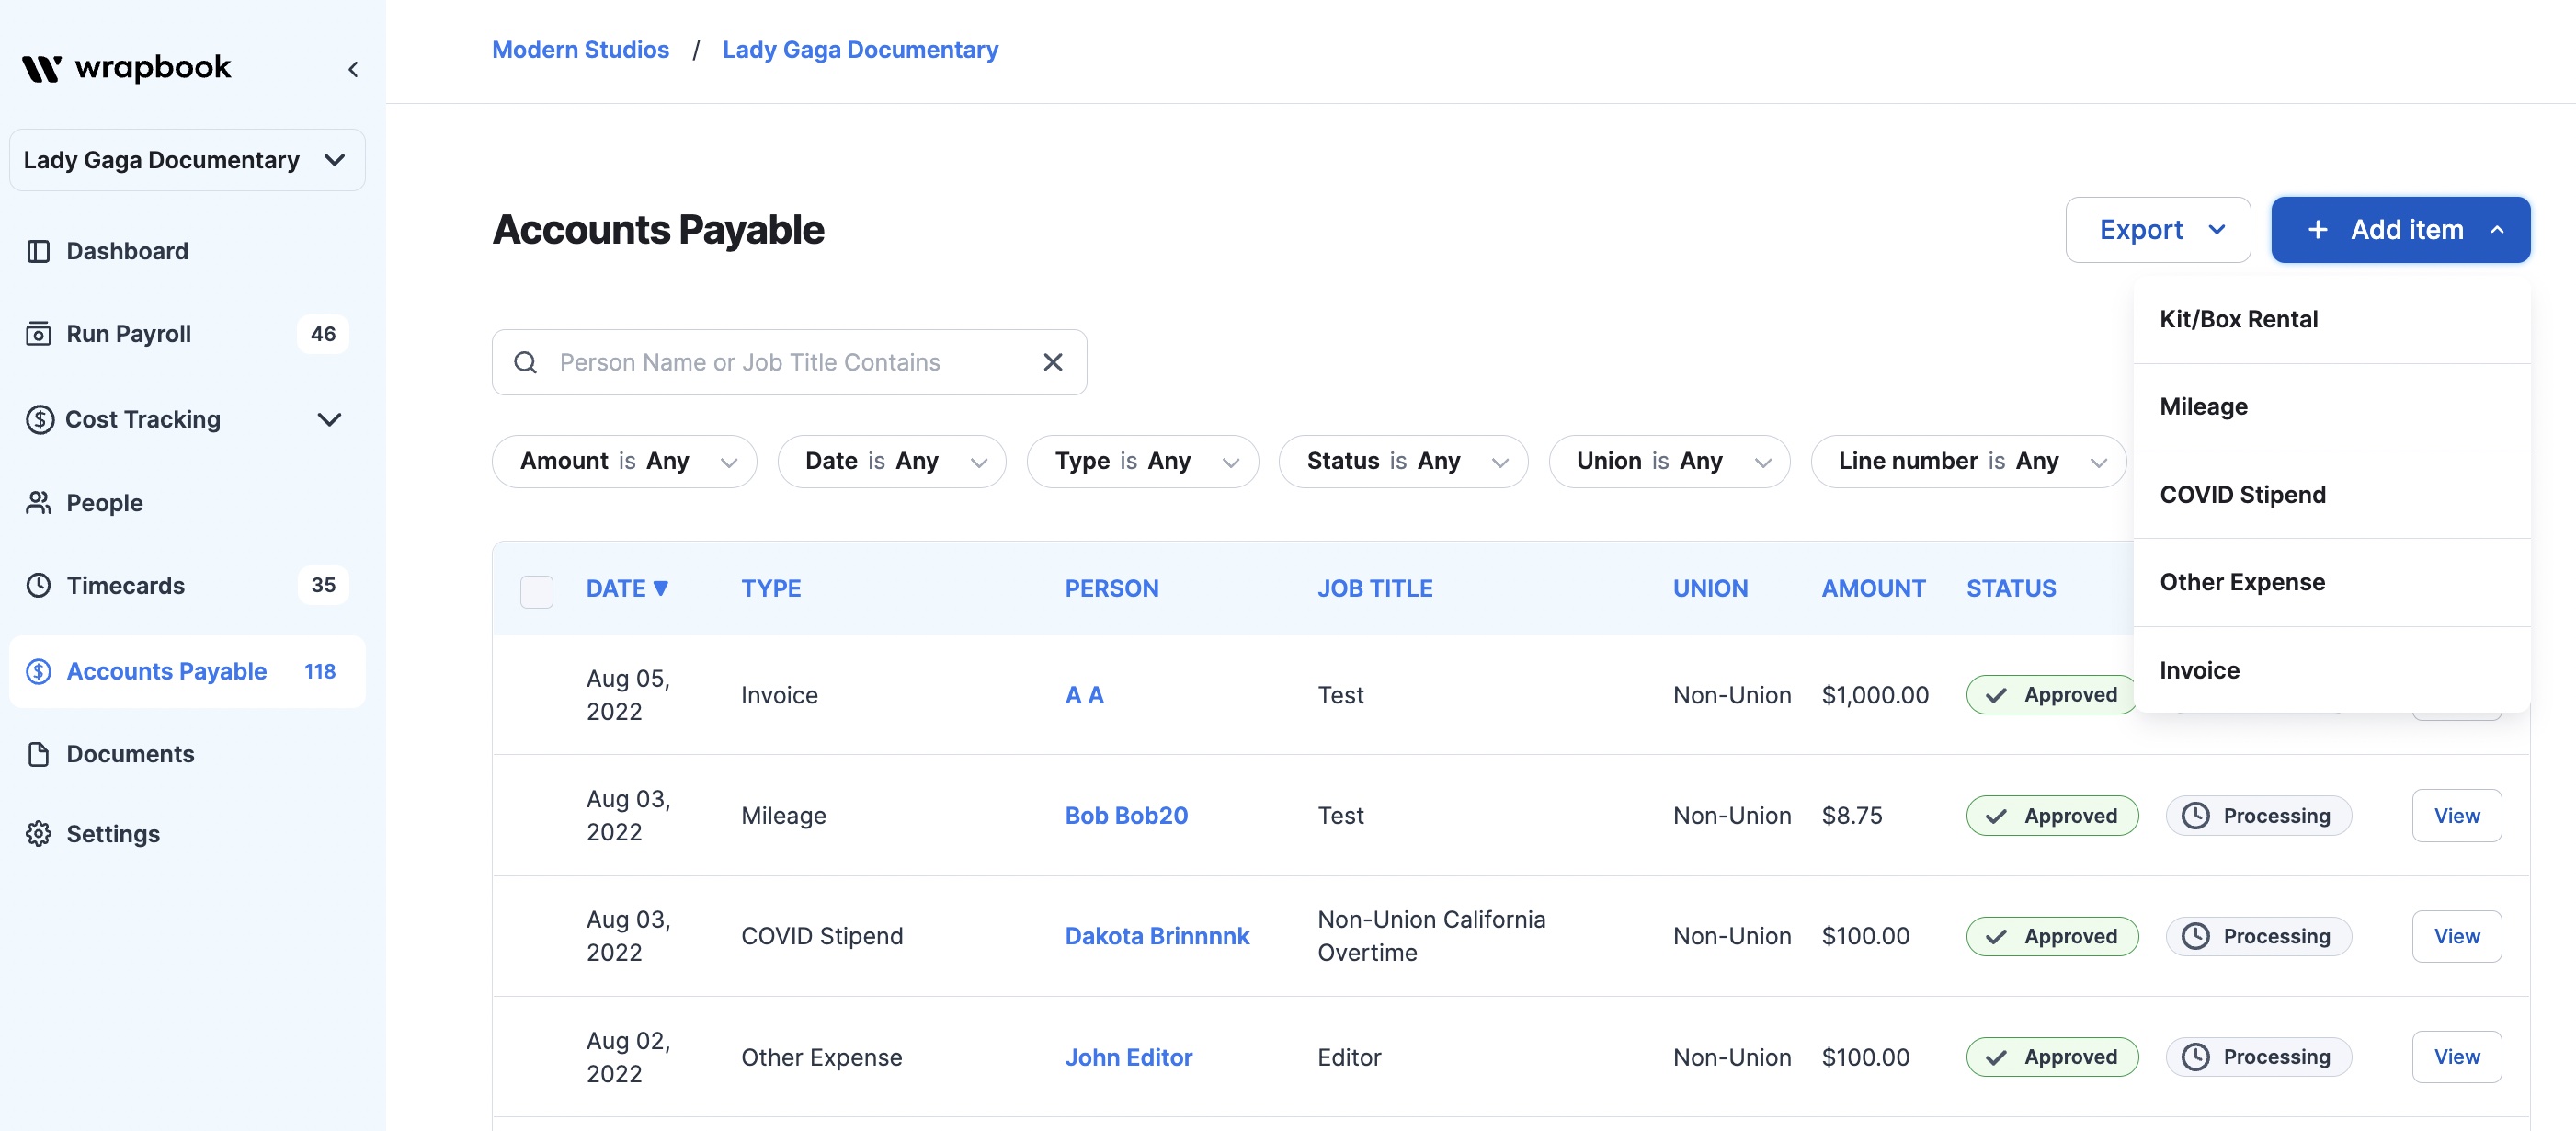The image size is (2576, 1131).
Task: Click the People sidebar icon
Action: pyautogui.click(x=38, y=503)
